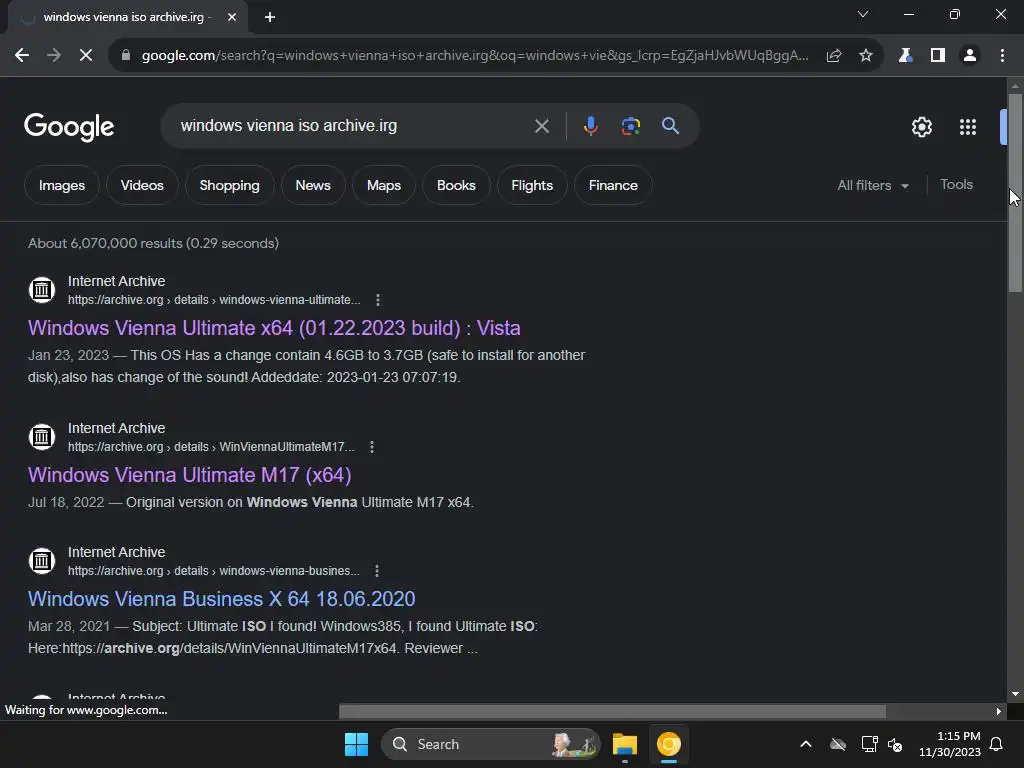Click the vertical page scrollbar thumb
The height and width of the screenshot is (768, 1024).
[x=1015, y=193]
